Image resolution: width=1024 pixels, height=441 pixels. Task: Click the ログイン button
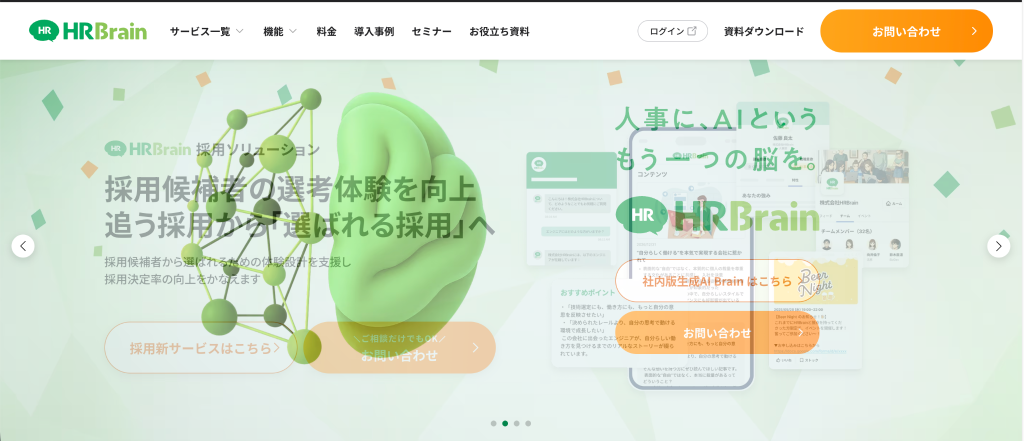(673, 31)
